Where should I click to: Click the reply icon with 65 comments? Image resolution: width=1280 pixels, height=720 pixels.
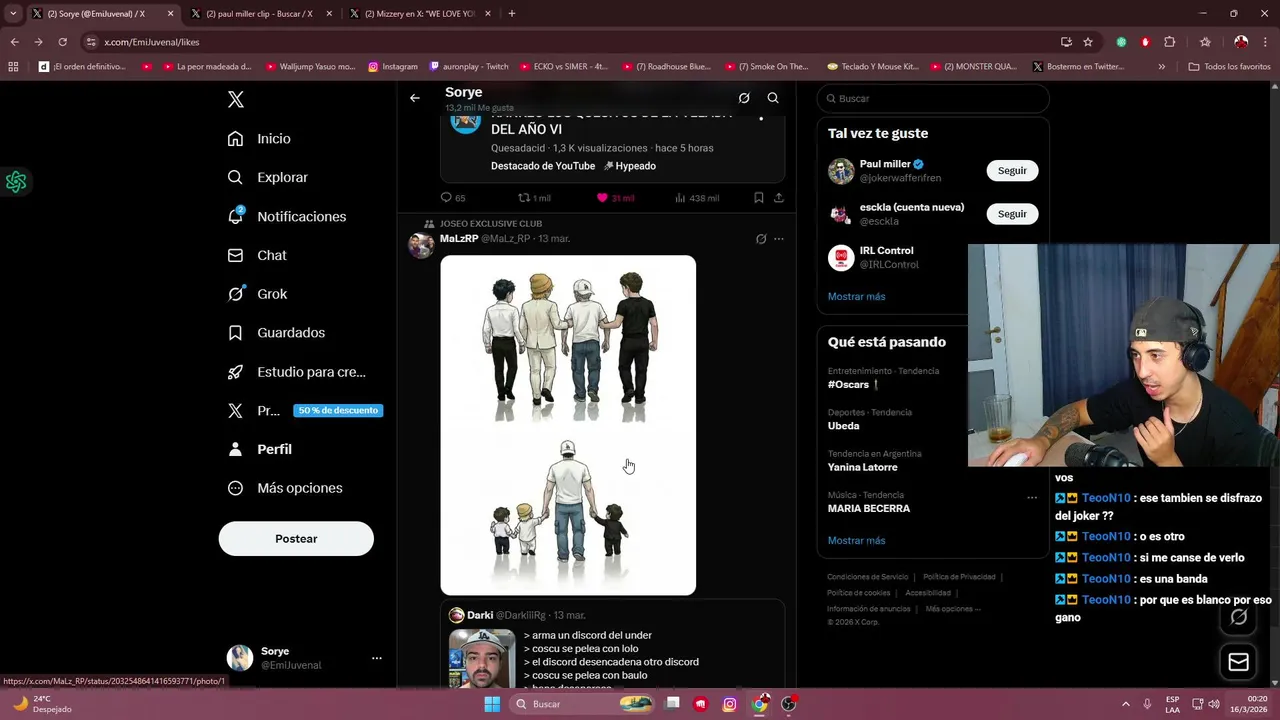tap(447, 198)
